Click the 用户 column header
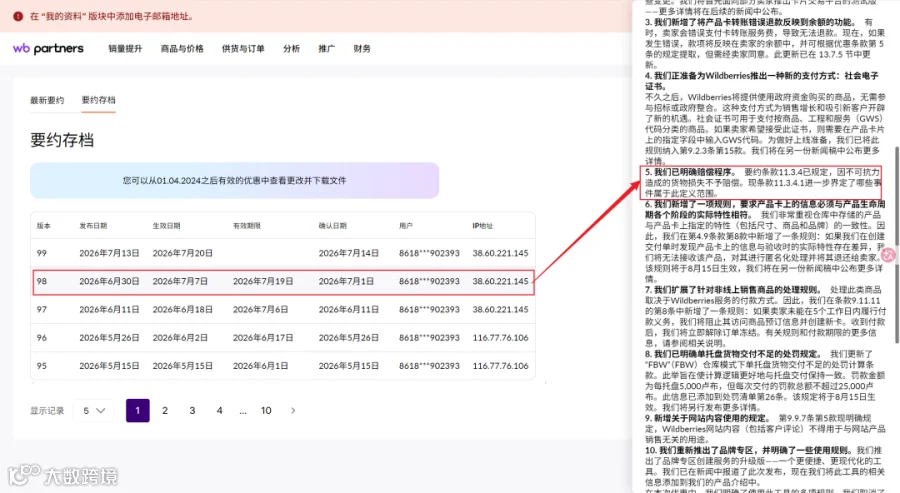 [x=406, y=226]
